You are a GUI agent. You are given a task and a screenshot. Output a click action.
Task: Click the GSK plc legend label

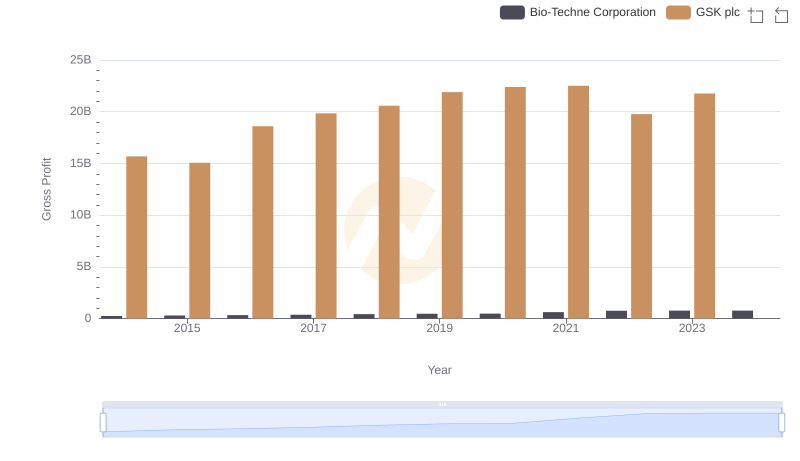tap(717, 12)
